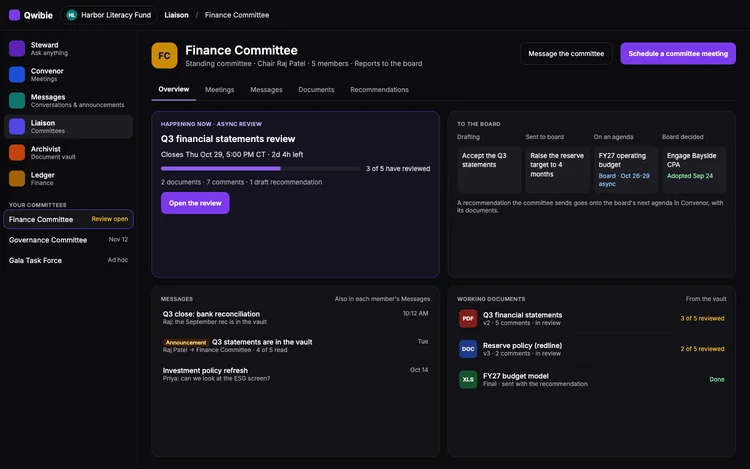This screenshot has height=469, width=750.
Task: Open the Steward module icon
Action: 17,48
